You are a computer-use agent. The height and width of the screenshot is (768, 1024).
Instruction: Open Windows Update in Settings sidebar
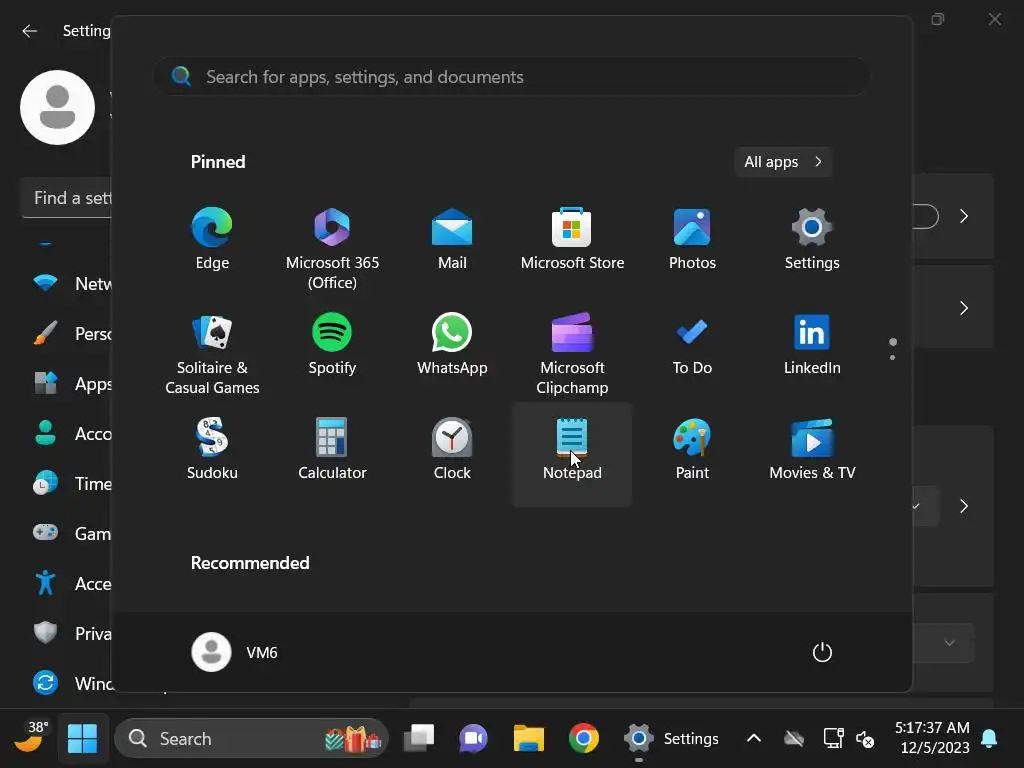tap(72, 684)
